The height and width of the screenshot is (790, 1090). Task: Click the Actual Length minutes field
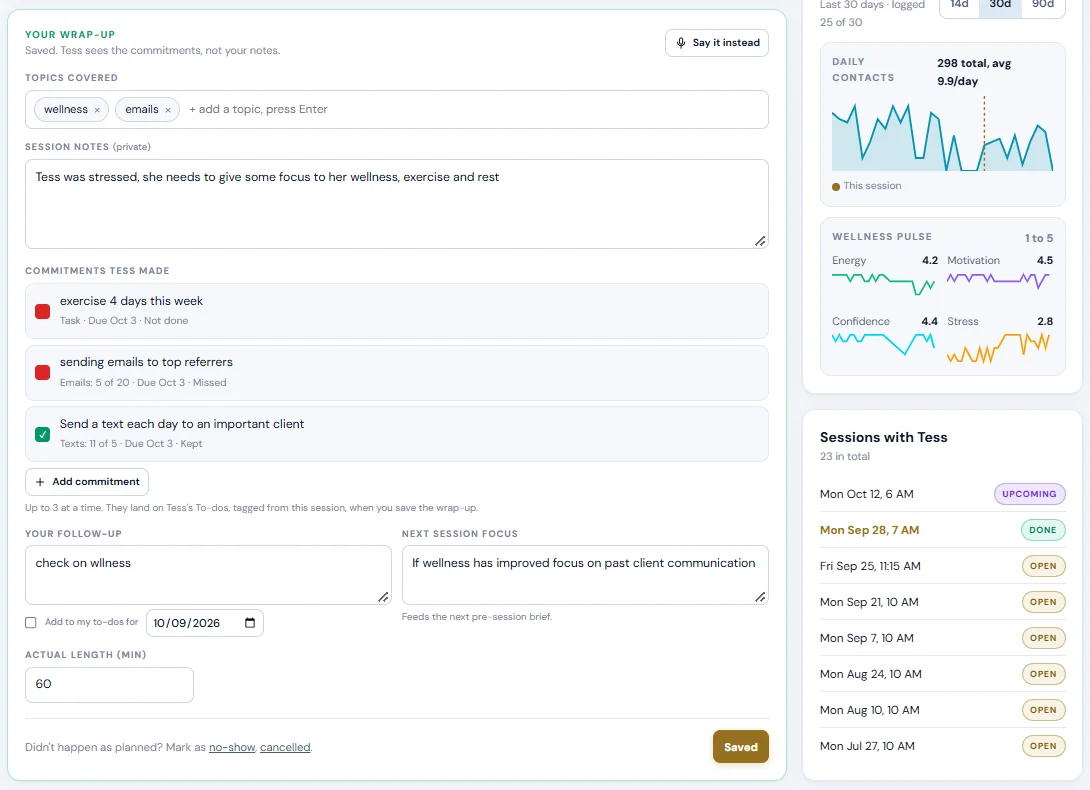tap(109, 685)
